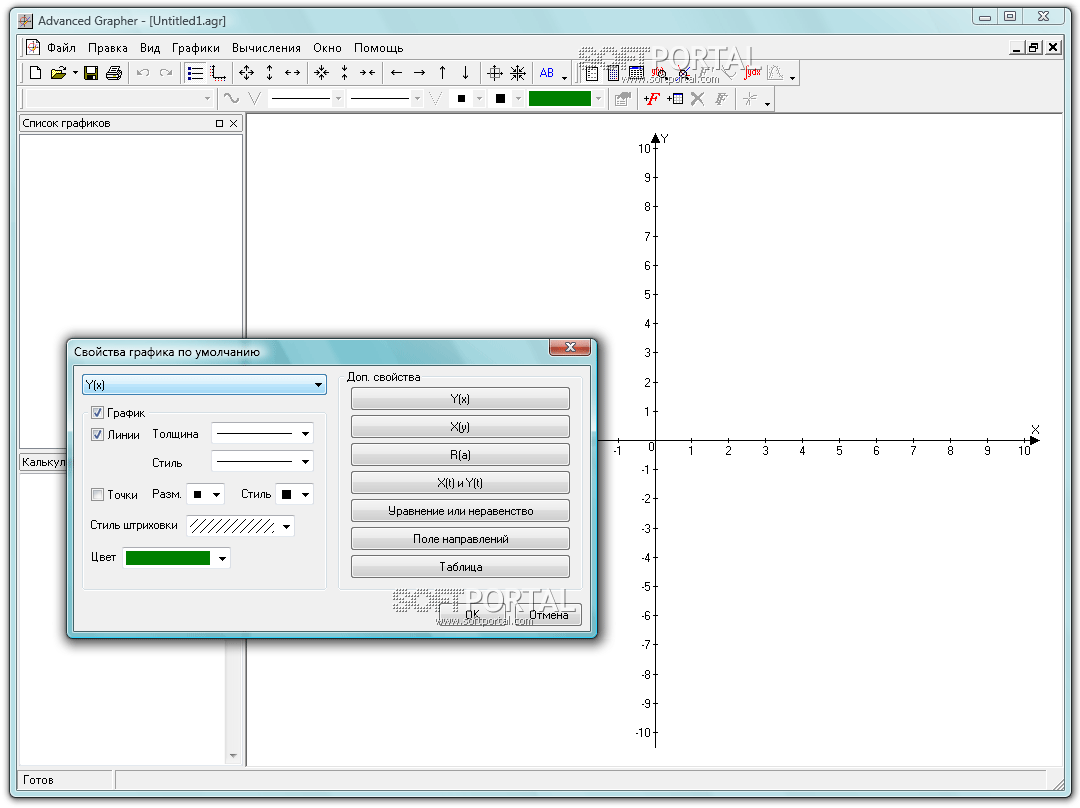Toggle the graph list panel icon
Screen dimensions: 1080x808
pyautogui.click(x=196, y=72)
